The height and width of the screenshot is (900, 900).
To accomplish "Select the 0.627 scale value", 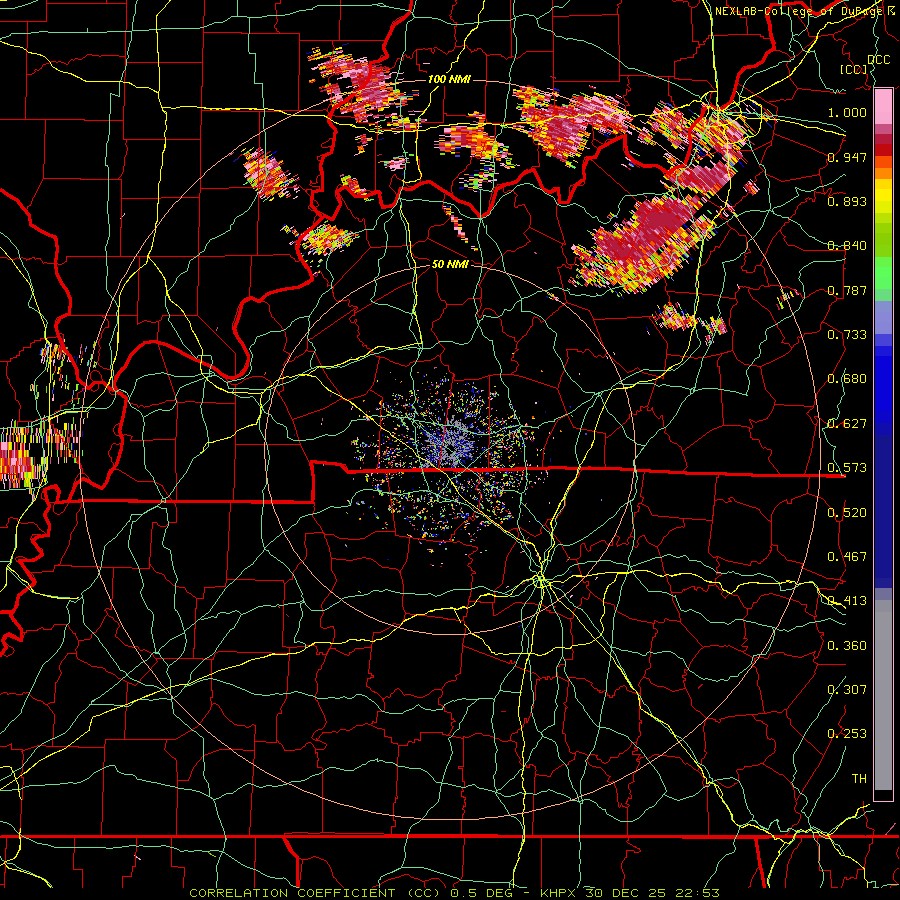I will click(x=847, y=424).
